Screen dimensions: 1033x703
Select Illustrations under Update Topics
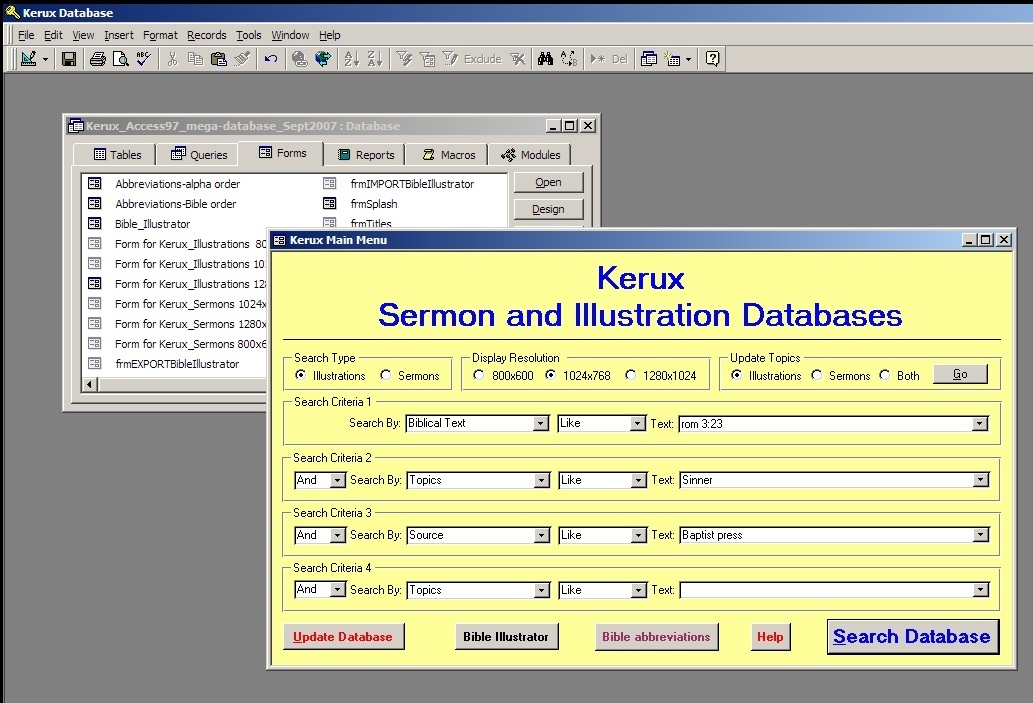click(x=737, y=375)
